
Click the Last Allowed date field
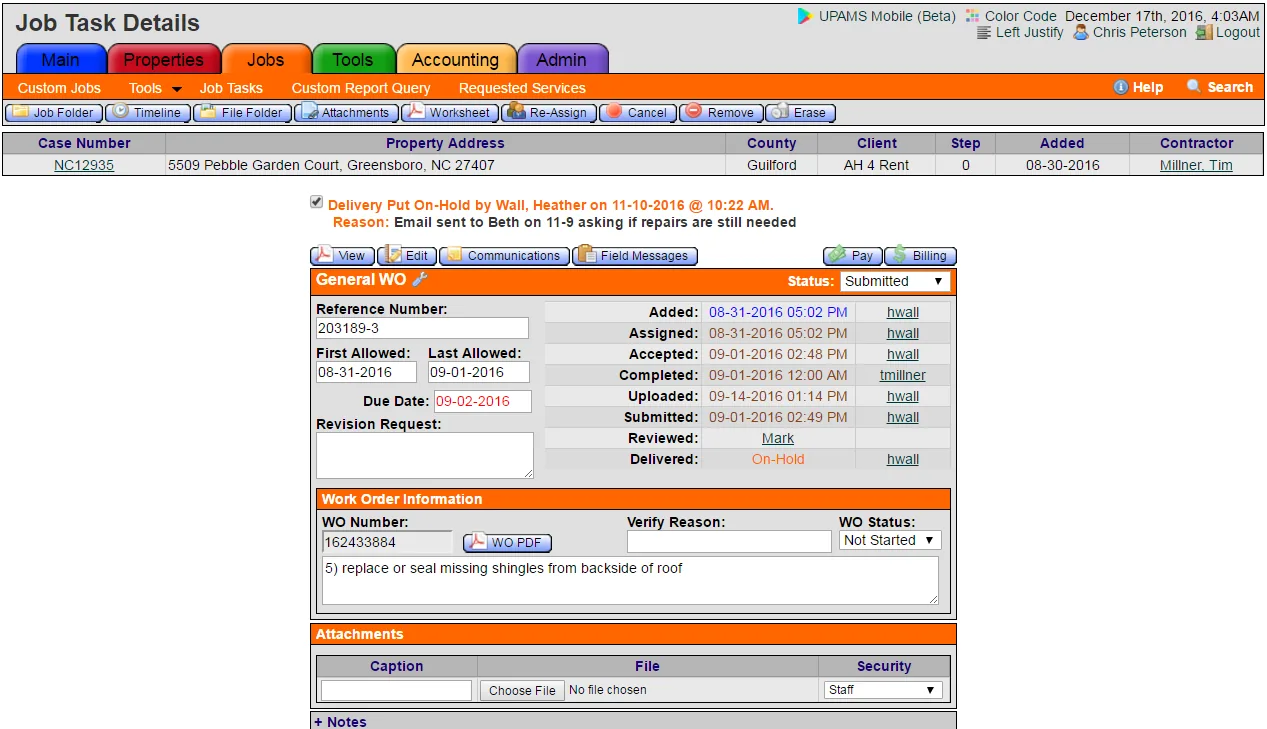pos(479,372)
